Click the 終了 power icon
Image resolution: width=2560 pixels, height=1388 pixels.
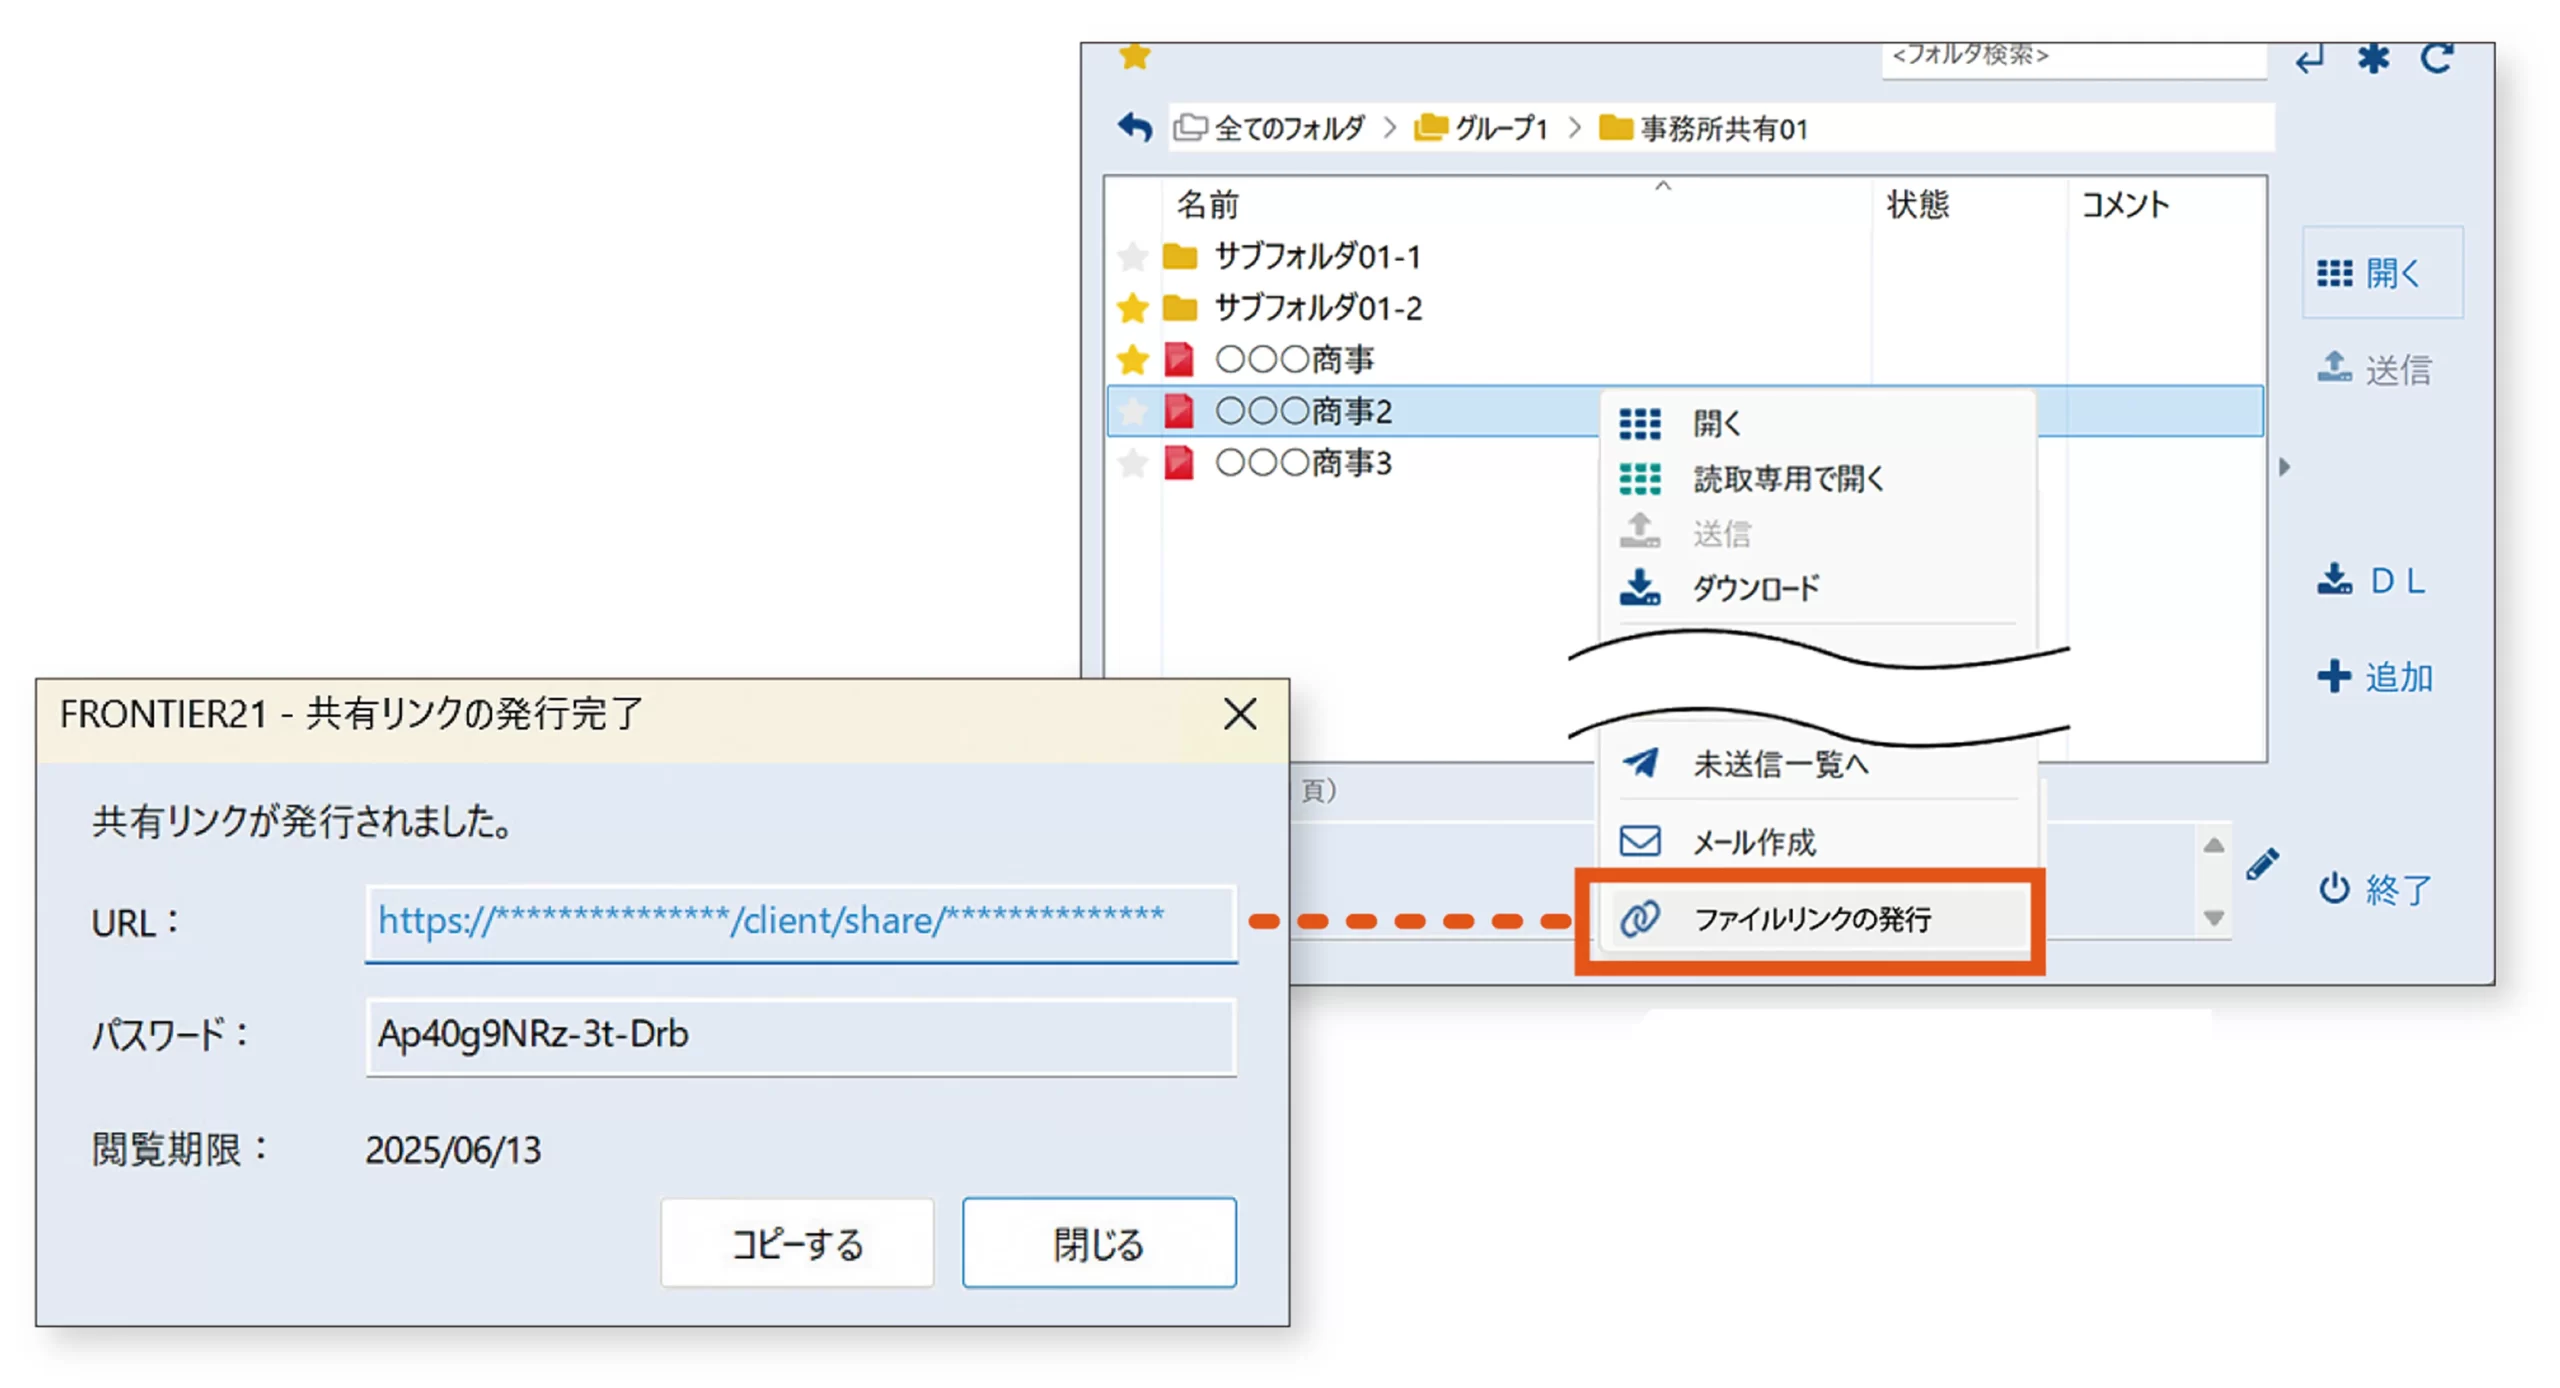[2337, 888]
